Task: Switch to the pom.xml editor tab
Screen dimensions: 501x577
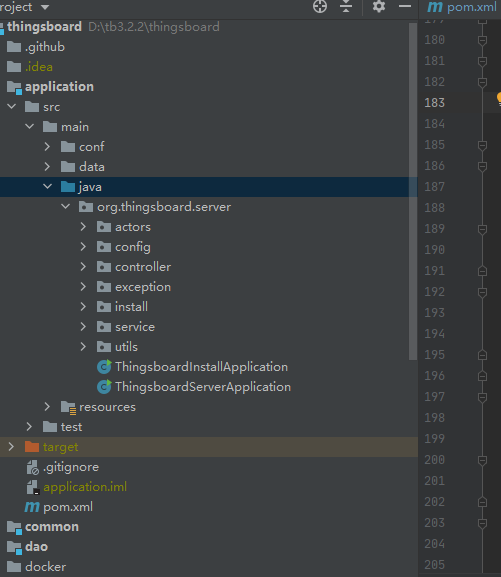Action: click(x=462, y=7)
